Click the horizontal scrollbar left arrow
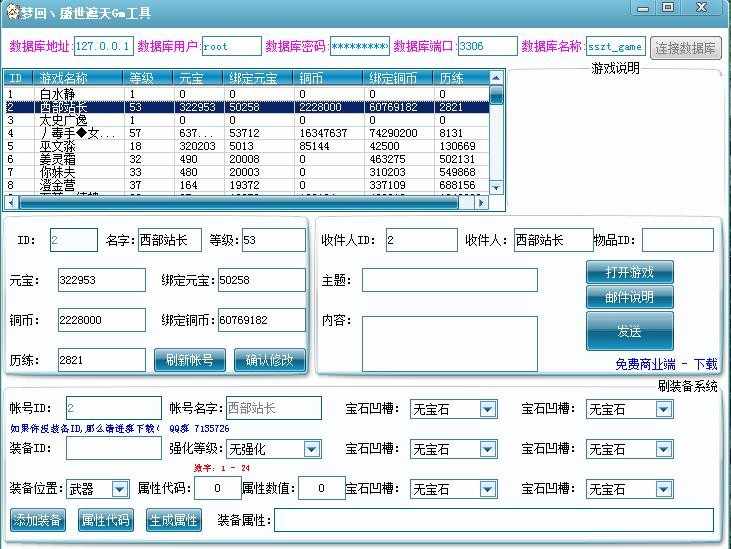The height and width of the screenshot is (549, 731). coord(12,203)
